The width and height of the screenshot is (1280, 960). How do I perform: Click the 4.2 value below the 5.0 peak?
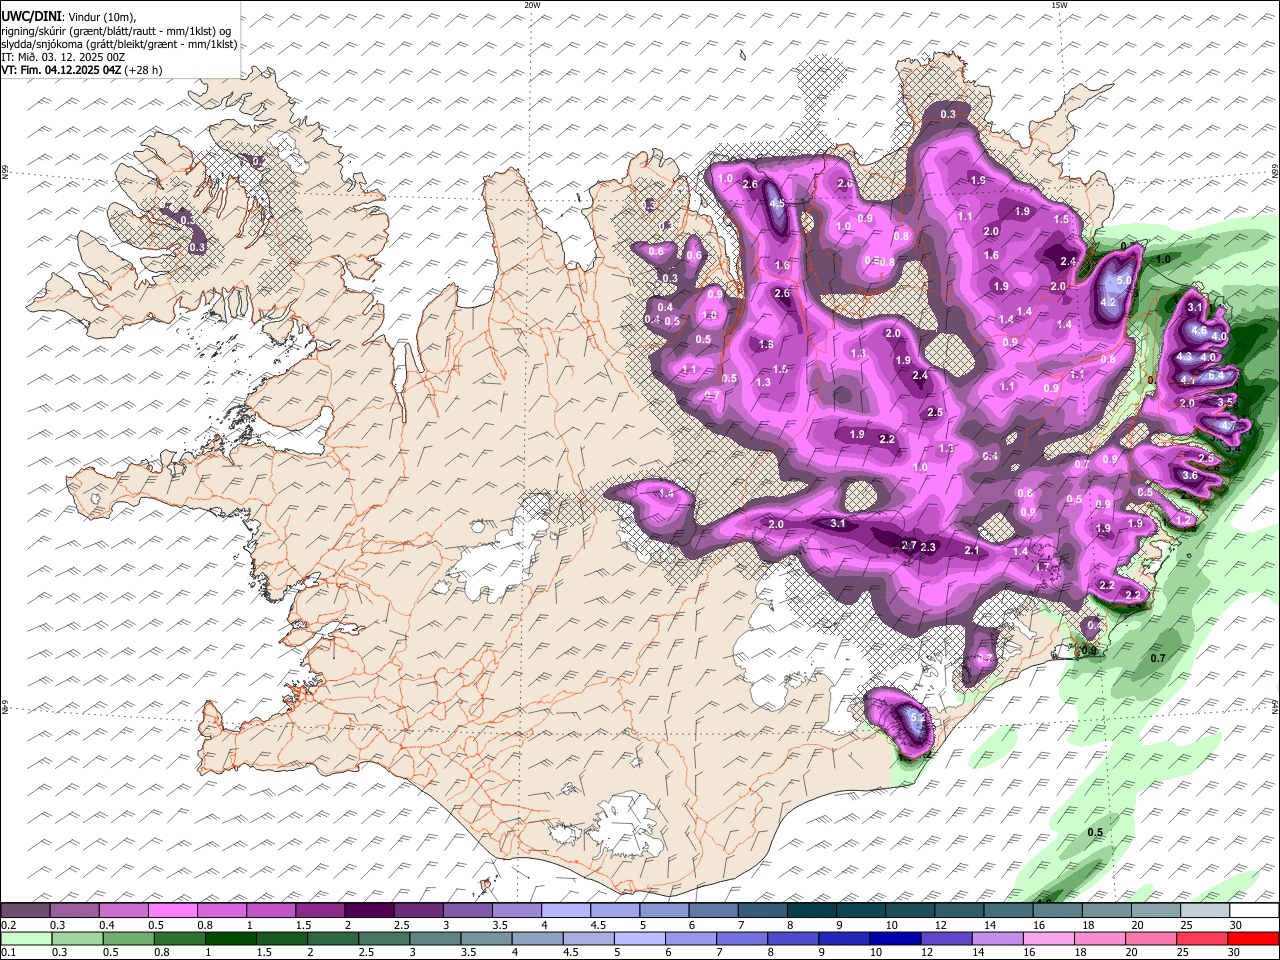[x=1108, y=302]
